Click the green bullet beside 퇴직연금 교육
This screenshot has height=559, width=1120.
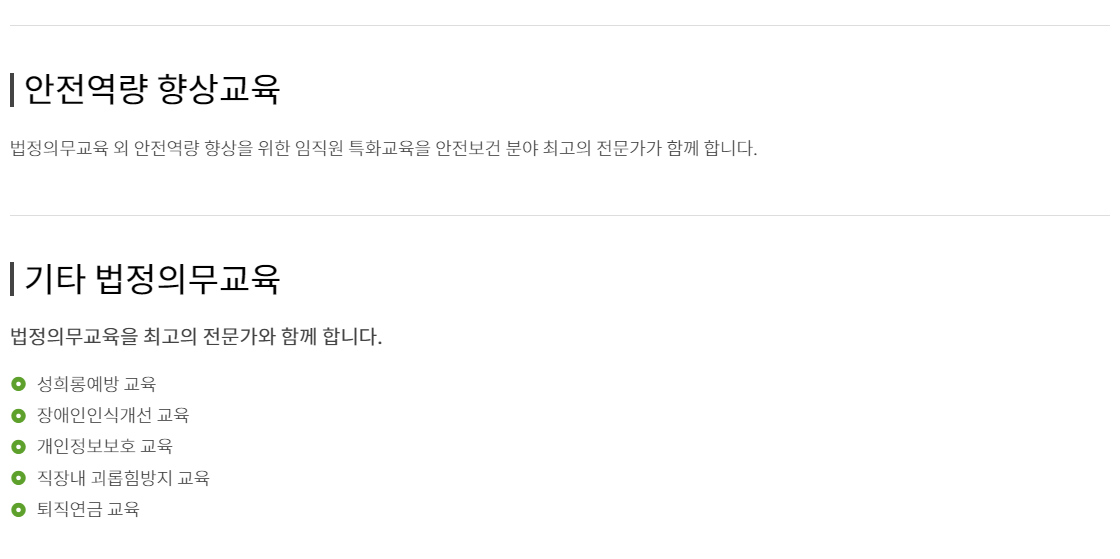tap(18, 509)
